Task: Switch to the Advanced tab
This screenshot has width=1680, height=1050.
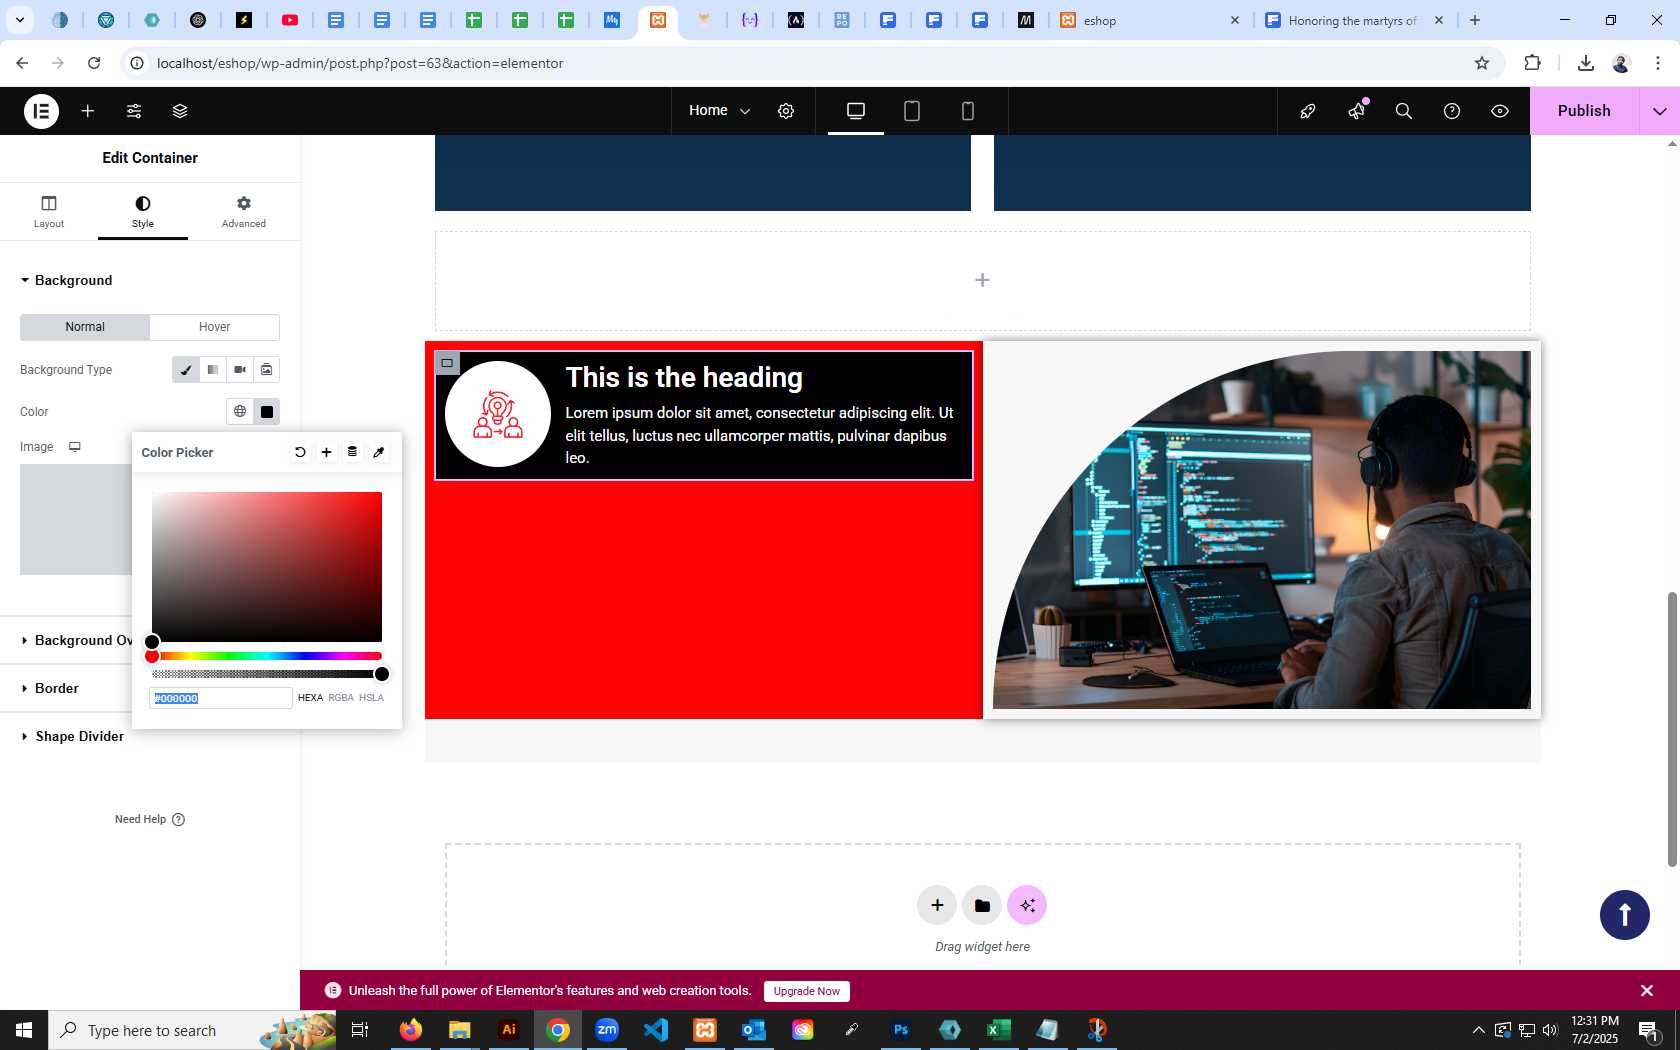Action: (x=244, y=211)
